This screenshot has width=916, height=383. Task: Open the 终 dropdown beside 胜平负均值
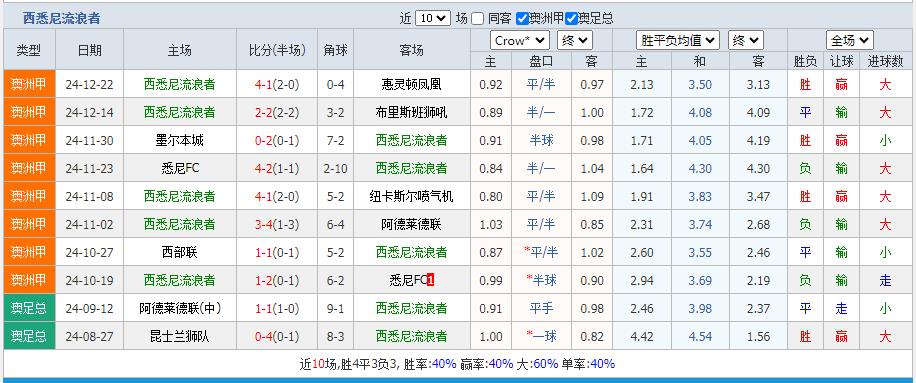[746, 40]
